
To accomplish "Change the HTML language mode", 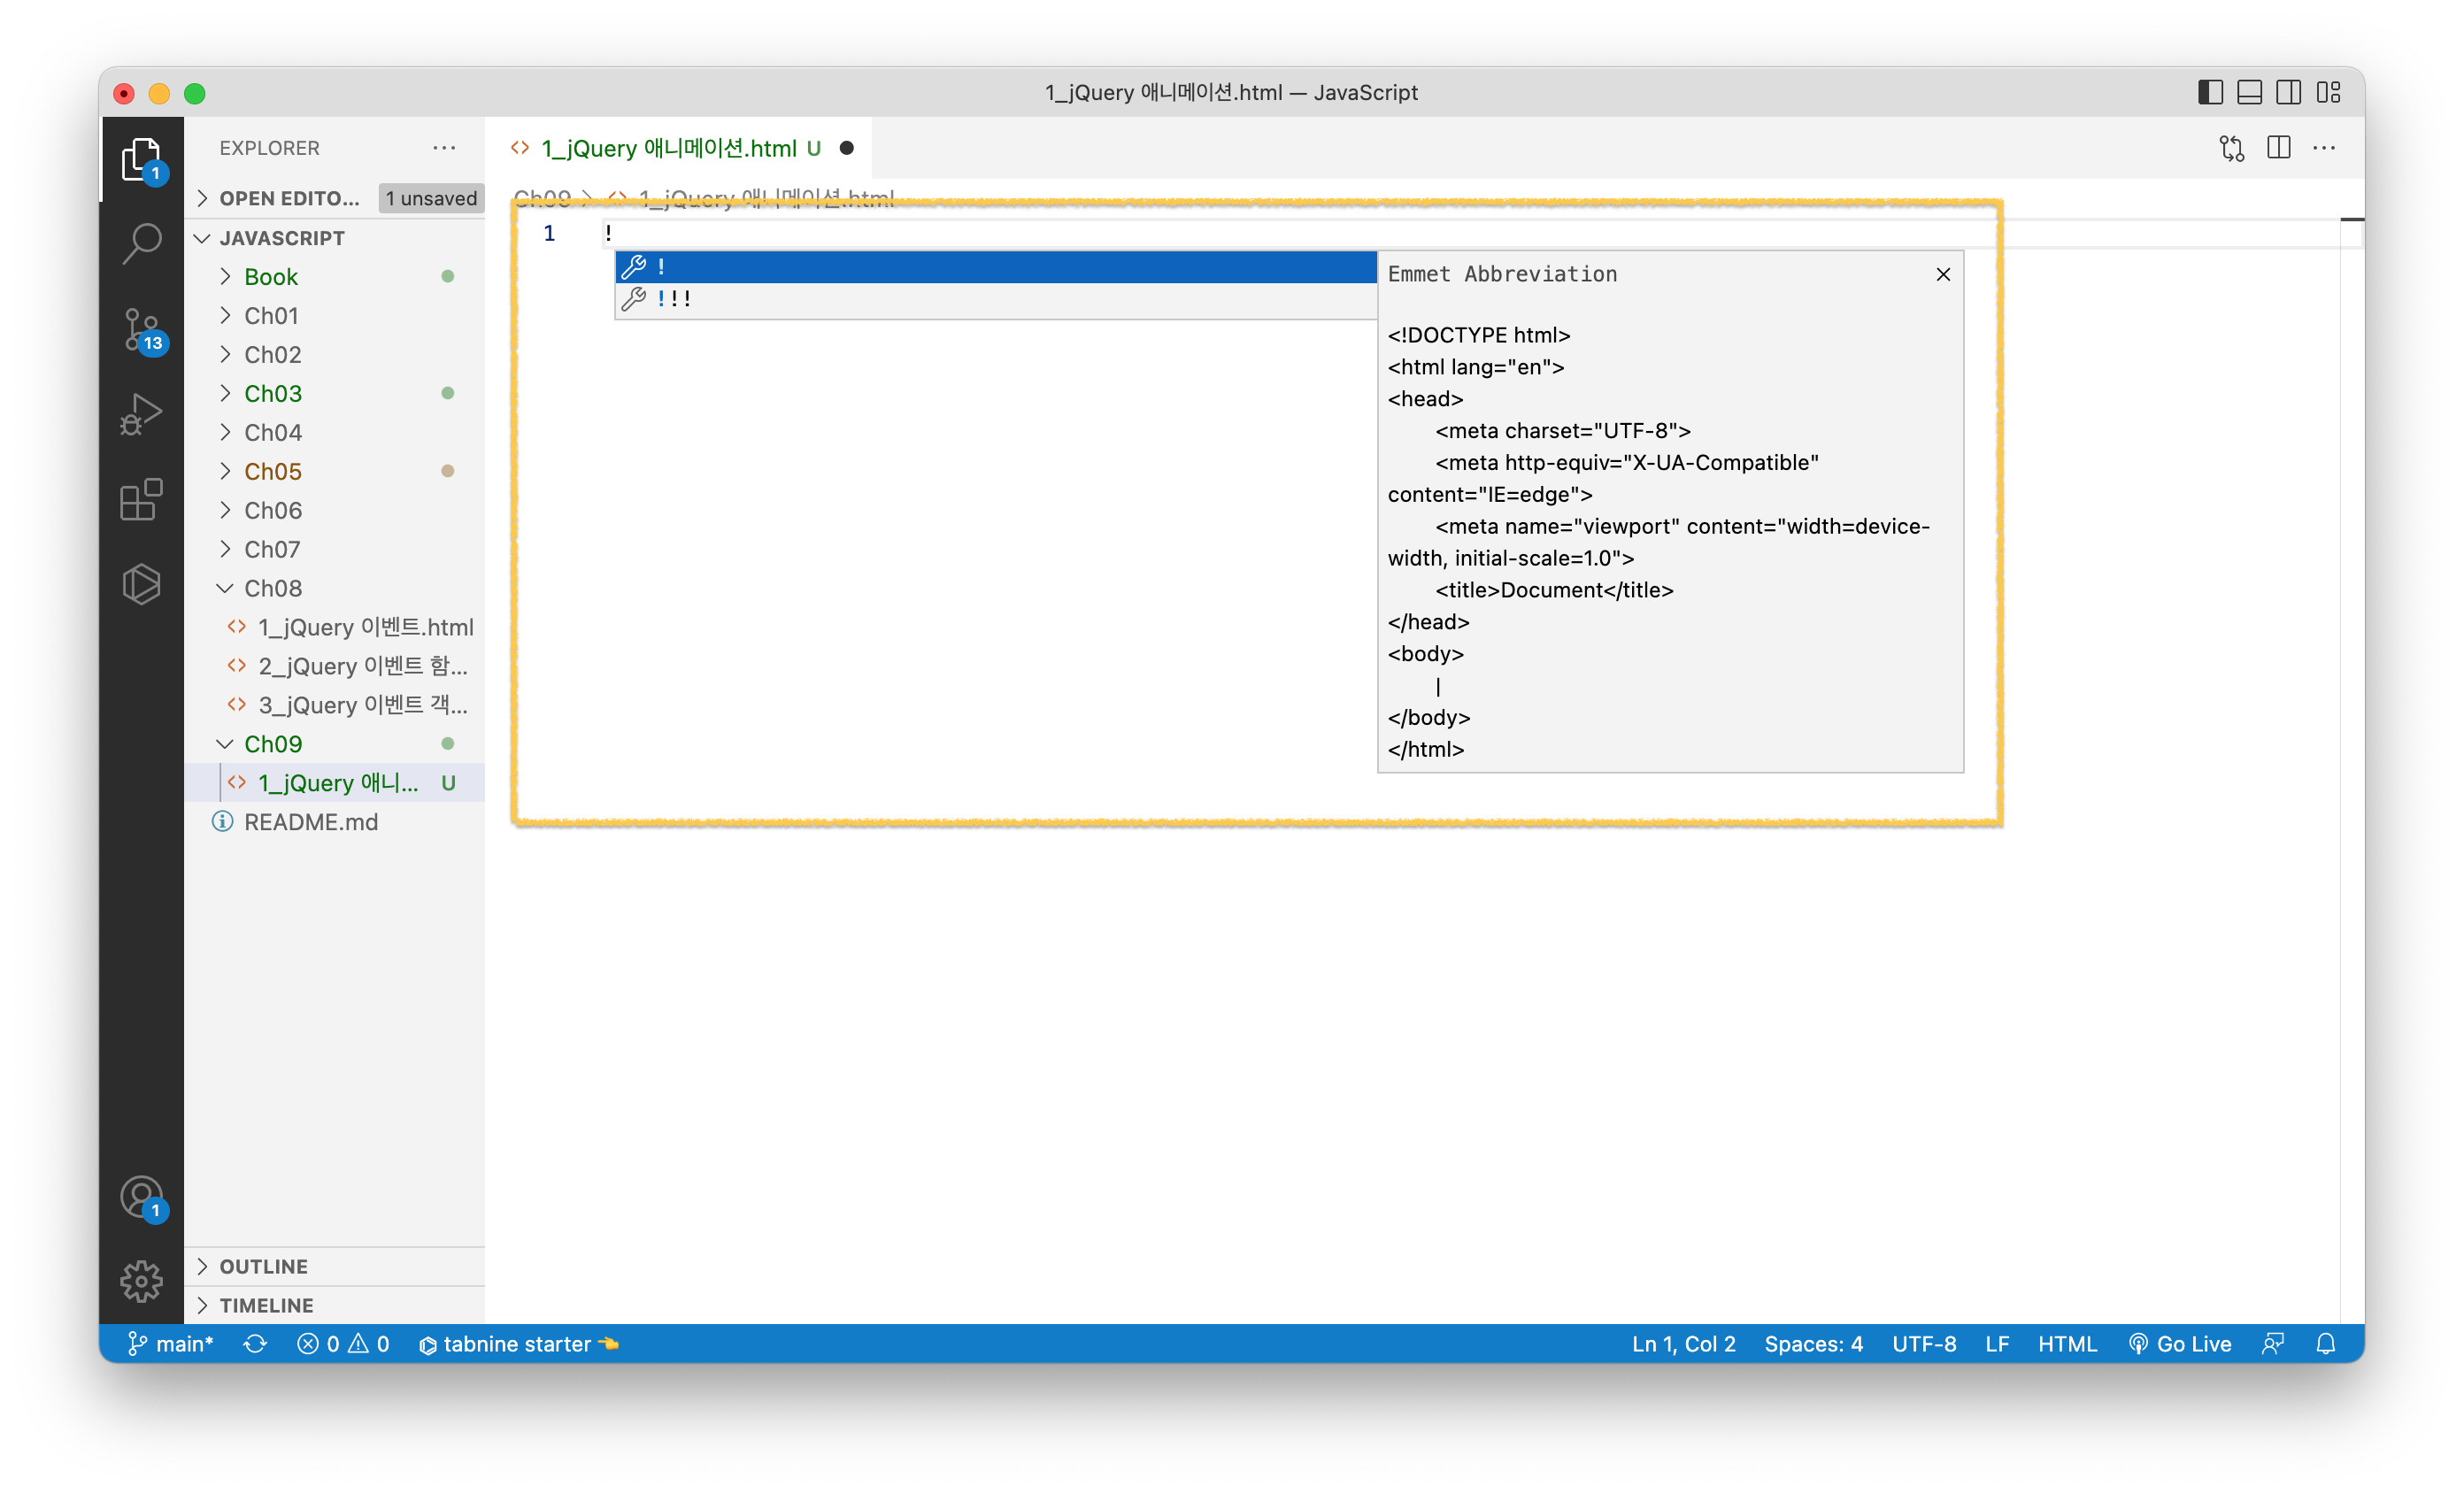I will 2067,1344.
